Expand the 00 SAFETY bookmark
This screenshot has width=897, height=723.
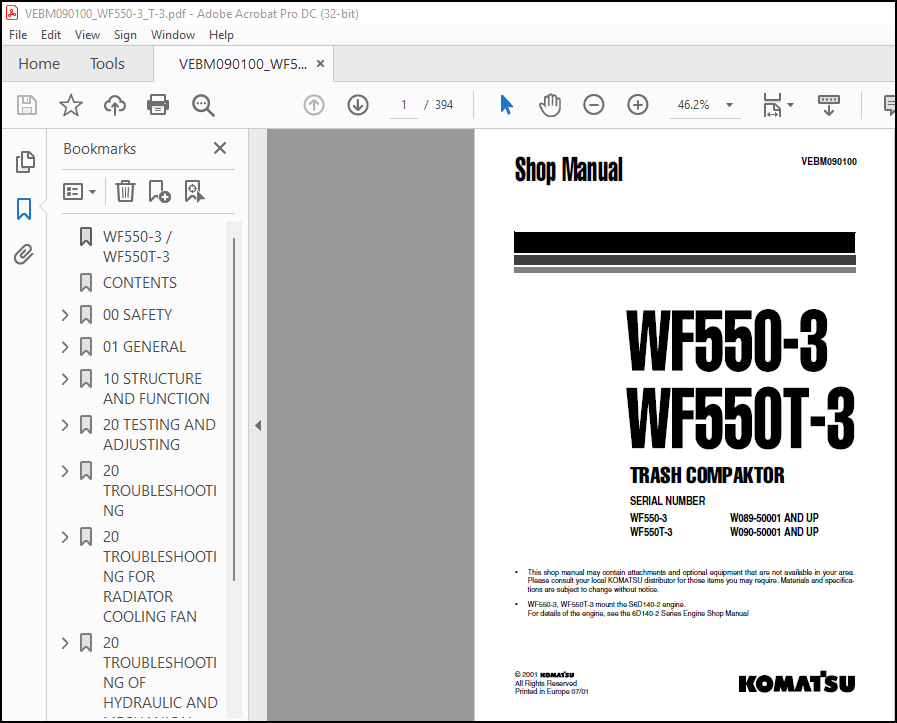coord(65,315)
